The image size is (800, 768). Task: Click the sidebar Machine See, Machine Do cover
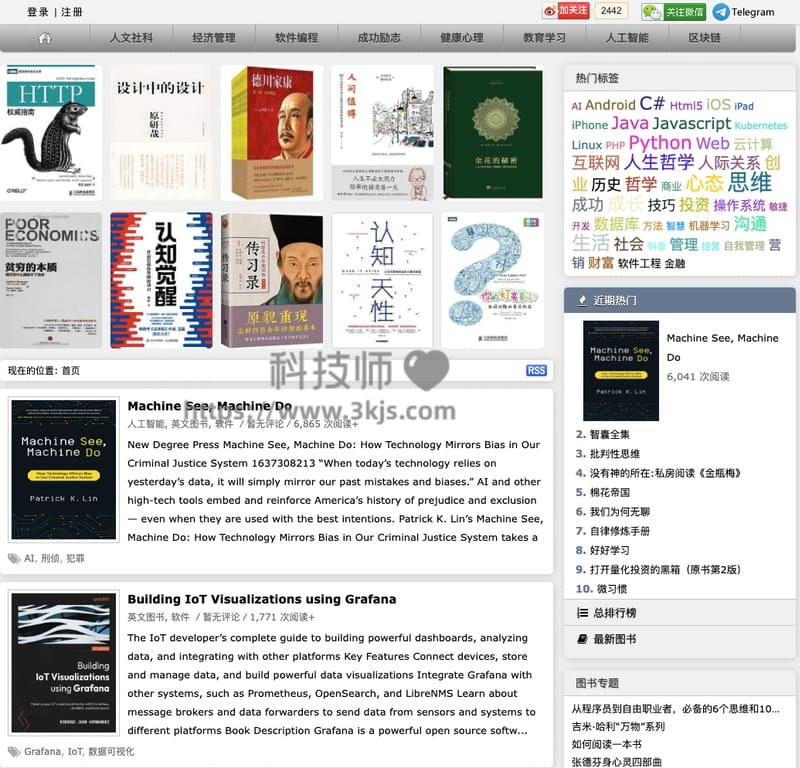coord(621,370)
